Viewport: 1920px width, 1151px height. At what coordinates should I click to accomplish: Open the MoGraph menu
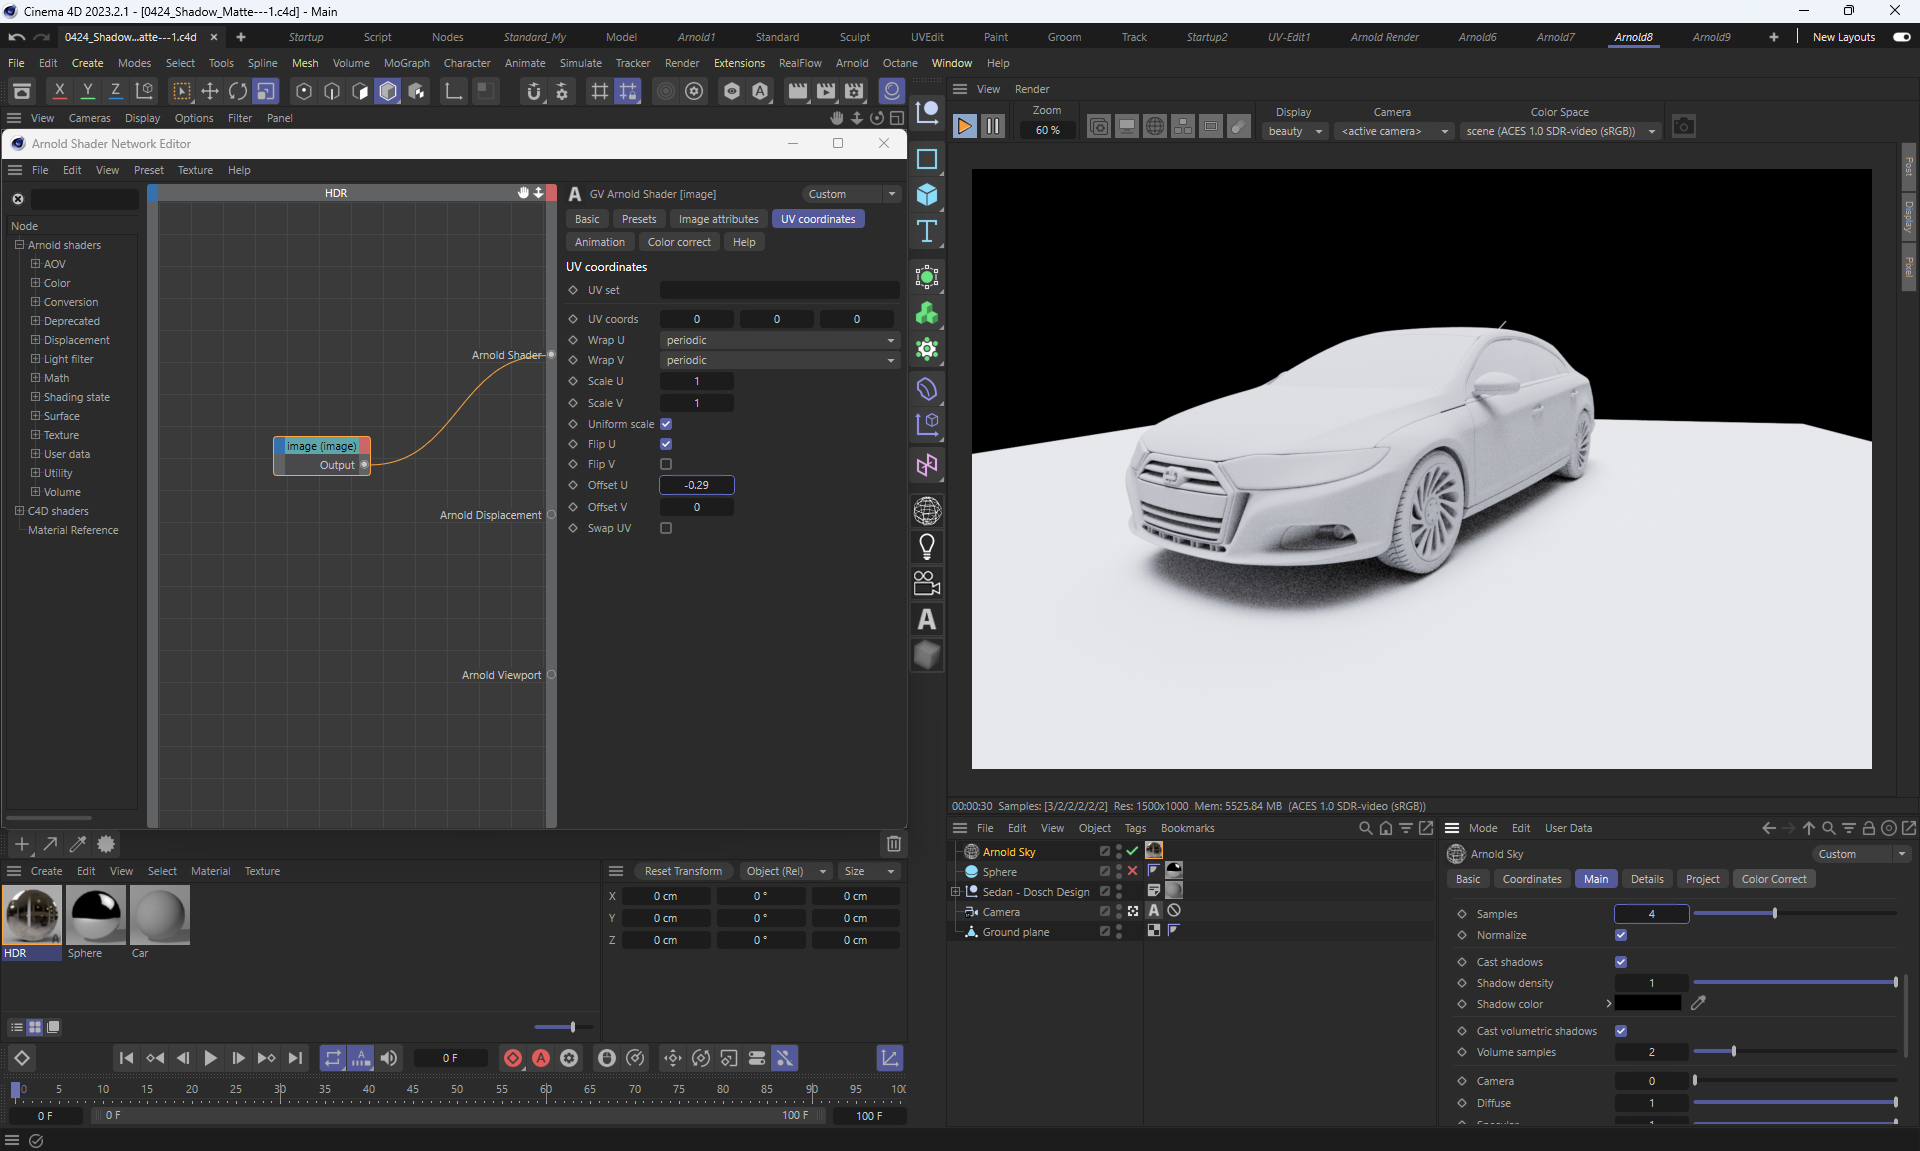406,63
